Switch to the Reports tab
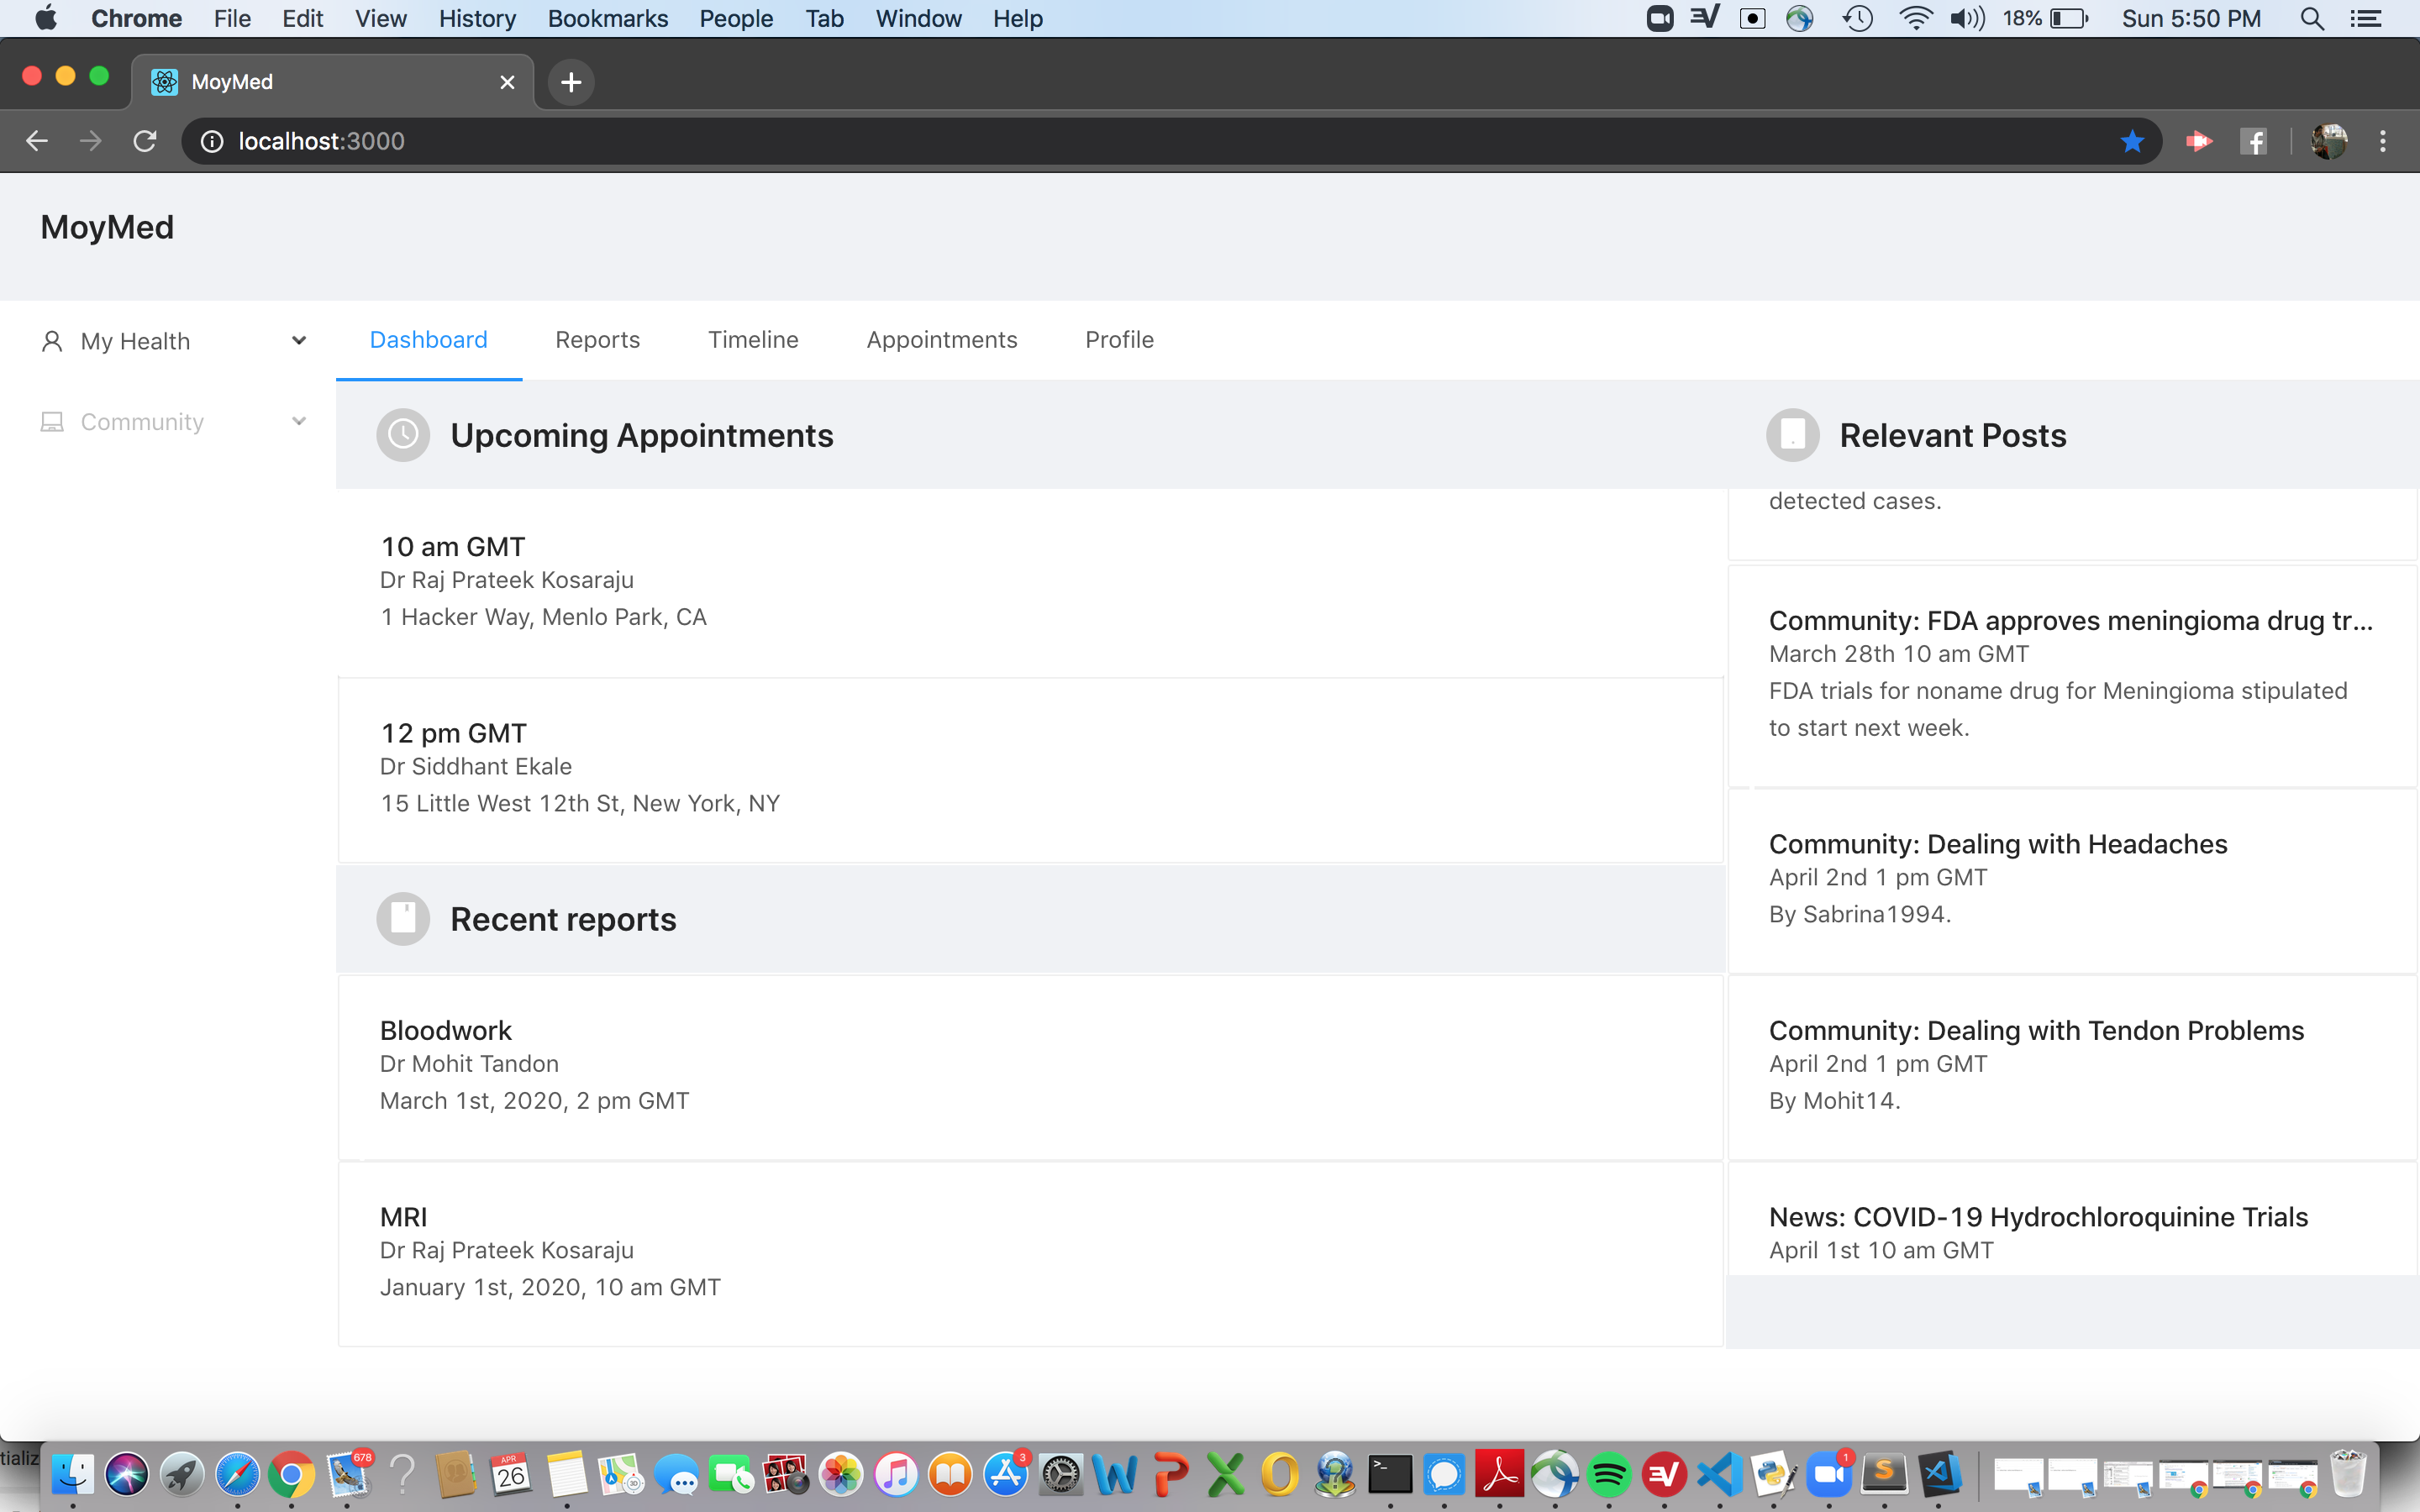Viewport: 2420px width, 1512px height. (x=597, y=340)
